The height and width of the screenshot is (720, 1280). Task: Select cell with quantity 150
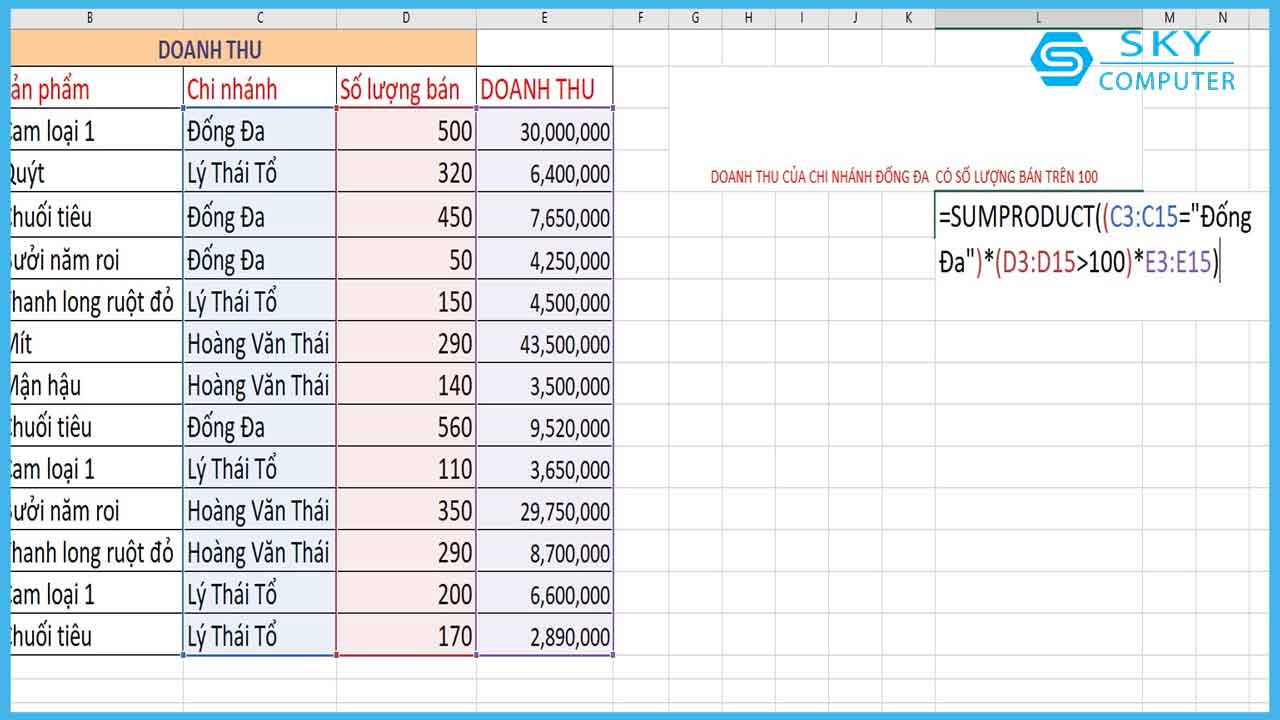click(x=406, y=301)
